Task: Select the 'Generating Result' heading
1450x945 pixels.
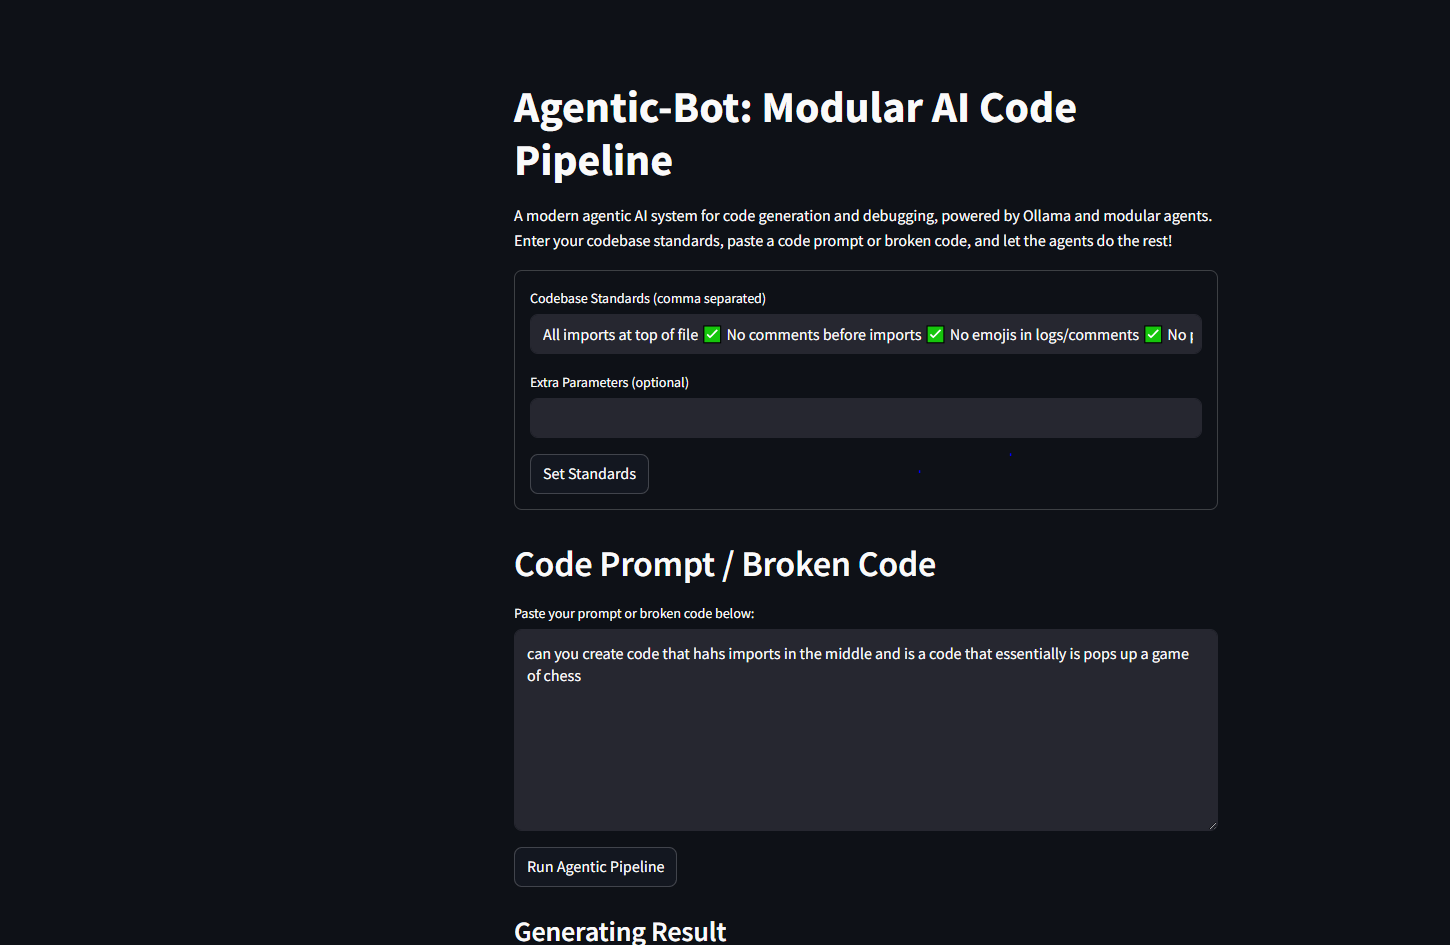Action: tap(620, 931)
